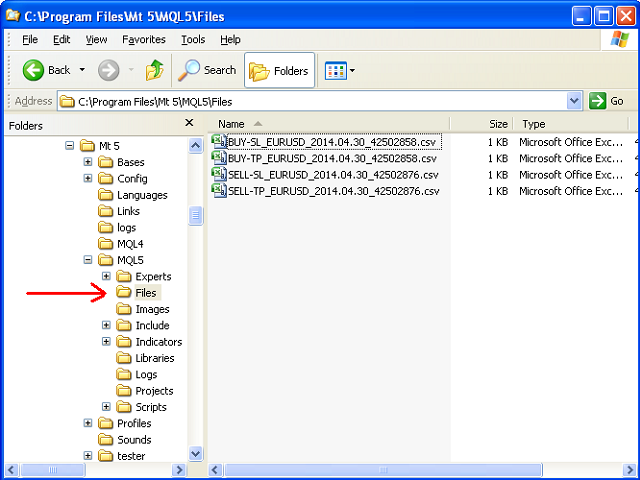The image size is (640, 480).
Task: Click the Scripts folder label
Action: coord(151,407)
